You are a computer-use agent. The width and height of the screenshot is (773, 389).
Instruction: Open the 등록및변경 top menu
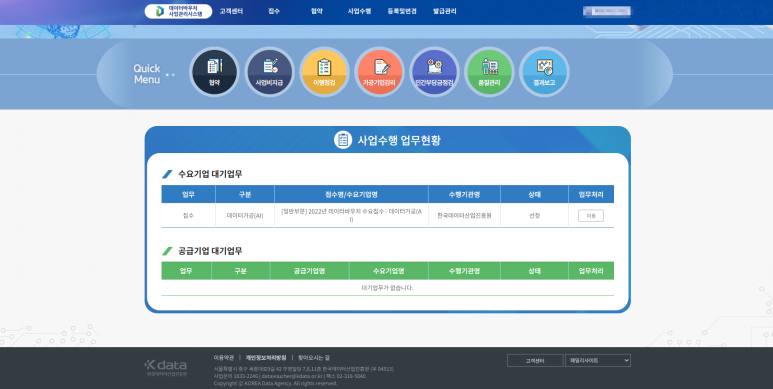[x=402, y=11]
